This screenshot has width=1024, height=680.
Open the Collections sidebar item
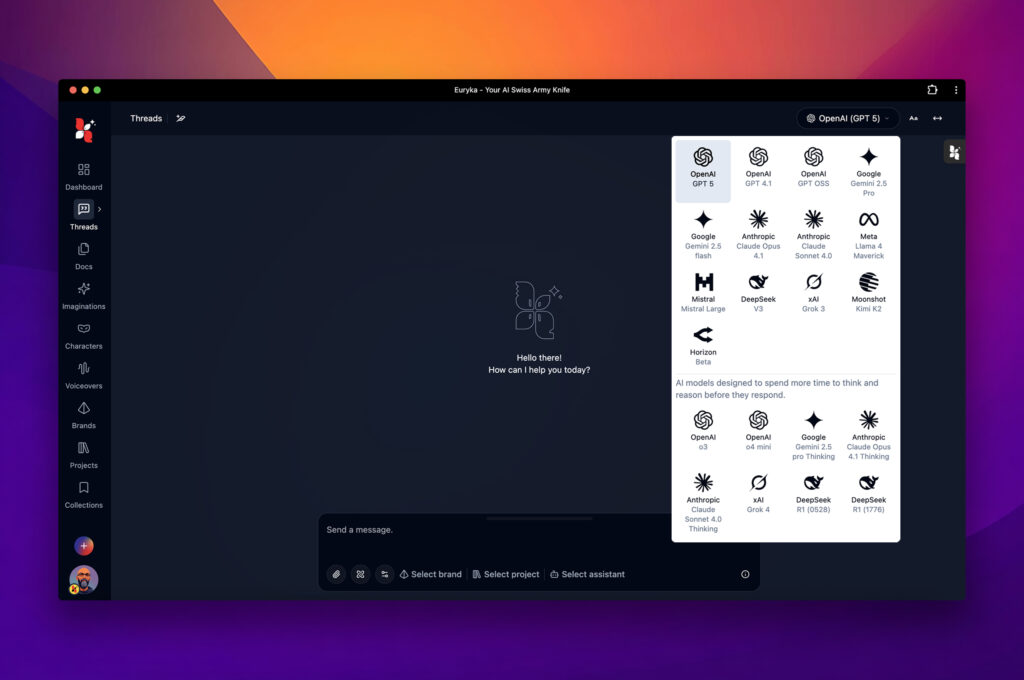[x=84, y=494]
